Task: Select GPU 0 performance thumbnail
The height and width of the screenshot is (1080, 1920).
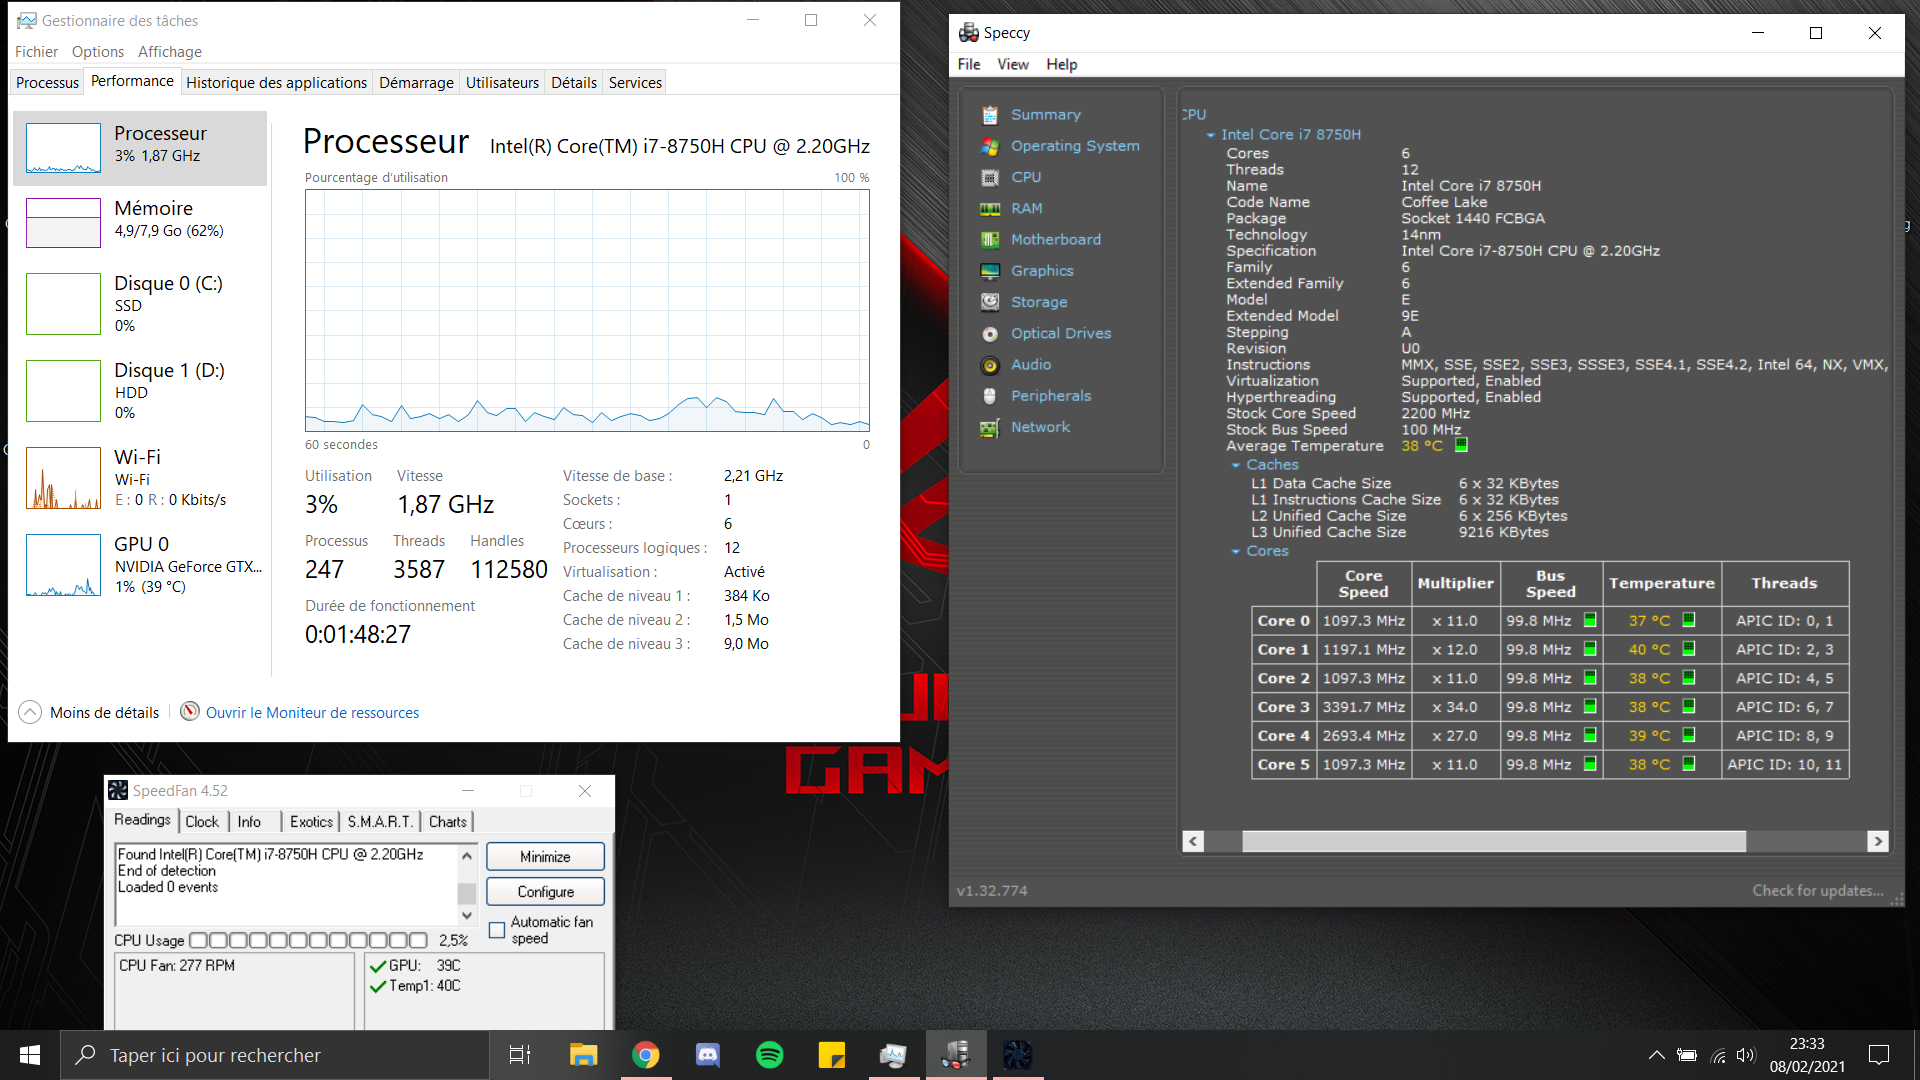Action: click(x=63, y=565)
